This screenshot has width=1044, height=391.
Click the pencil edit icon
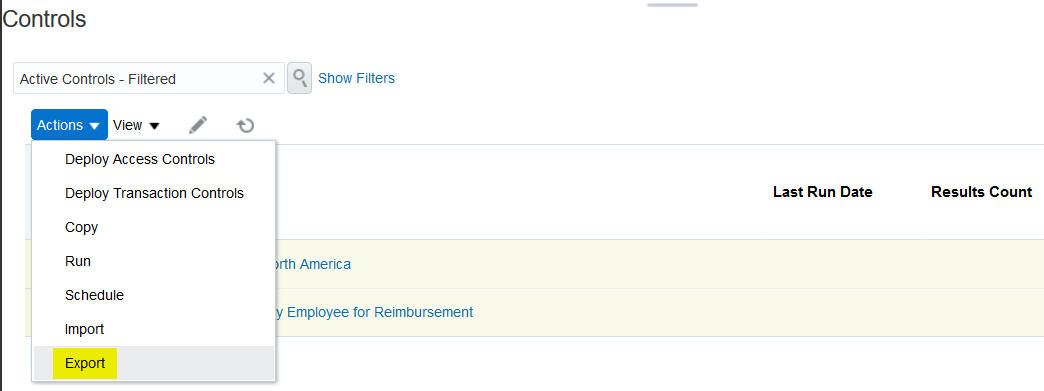(x=198, y=125)
